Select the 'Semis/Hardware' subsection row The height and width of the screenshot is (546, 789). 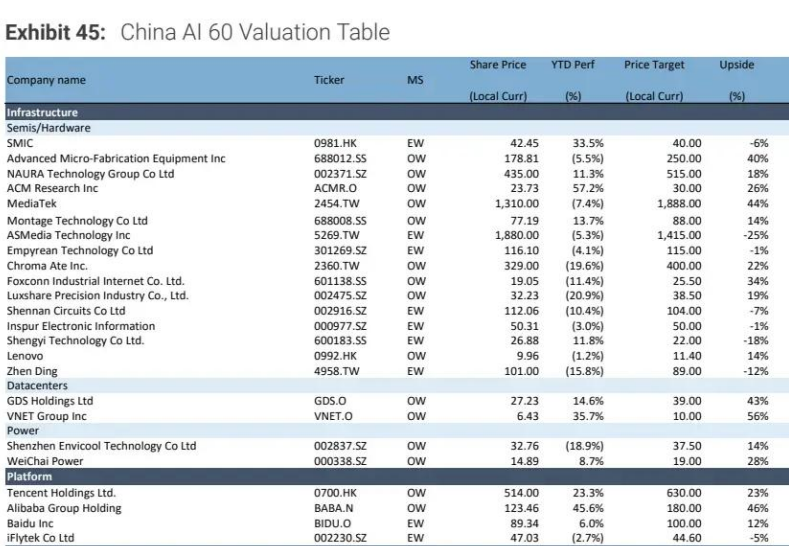pos(397,128)
